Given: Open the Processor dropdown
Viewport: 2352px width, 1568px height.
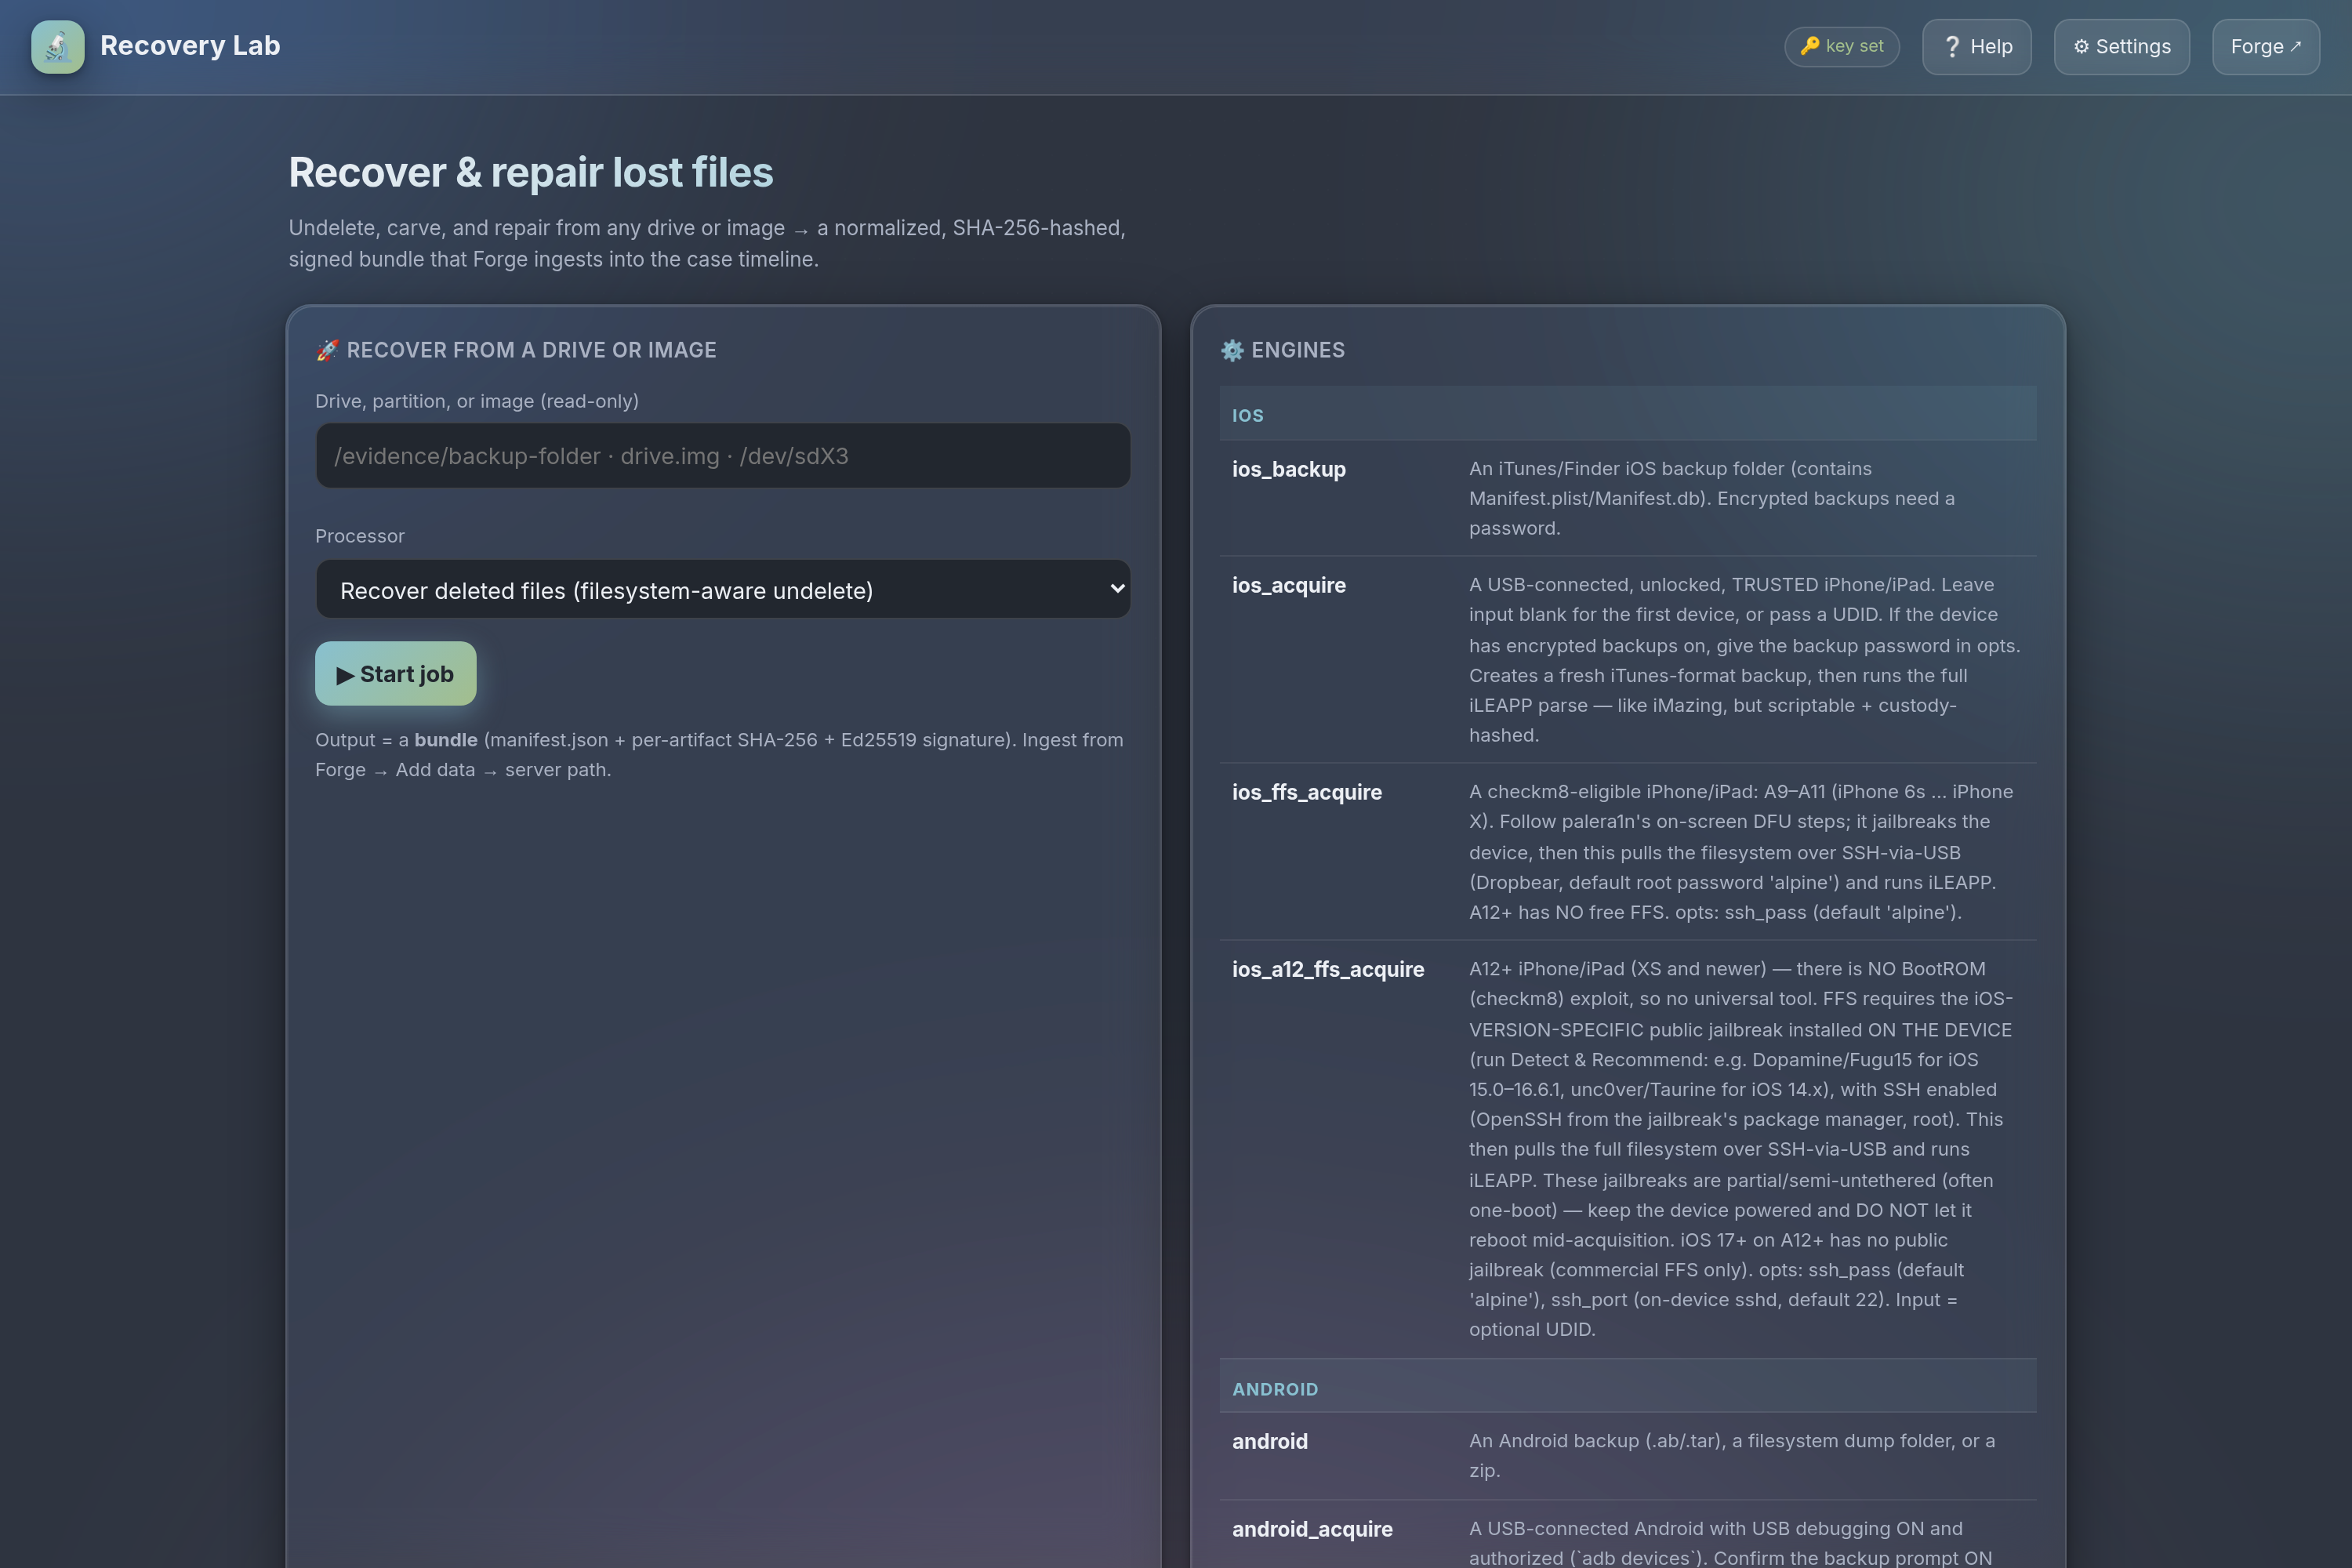Looking at the screenshot, I should tap(723, 590).
